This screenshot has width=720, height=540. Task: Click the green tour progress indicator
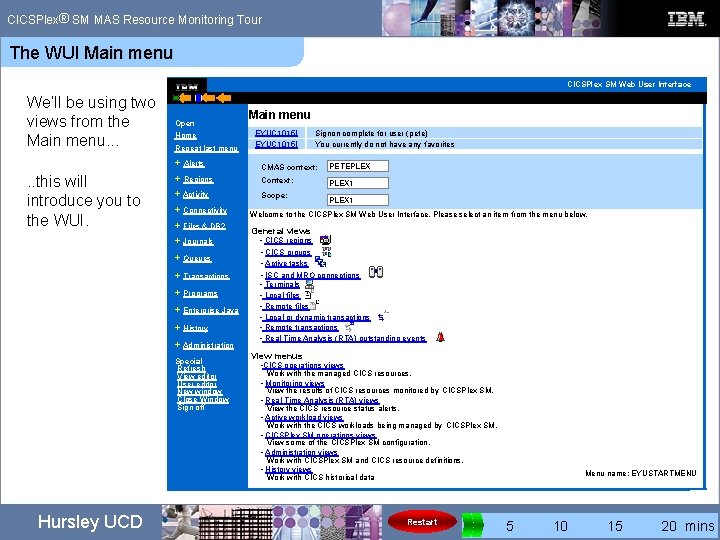(472, 526)
